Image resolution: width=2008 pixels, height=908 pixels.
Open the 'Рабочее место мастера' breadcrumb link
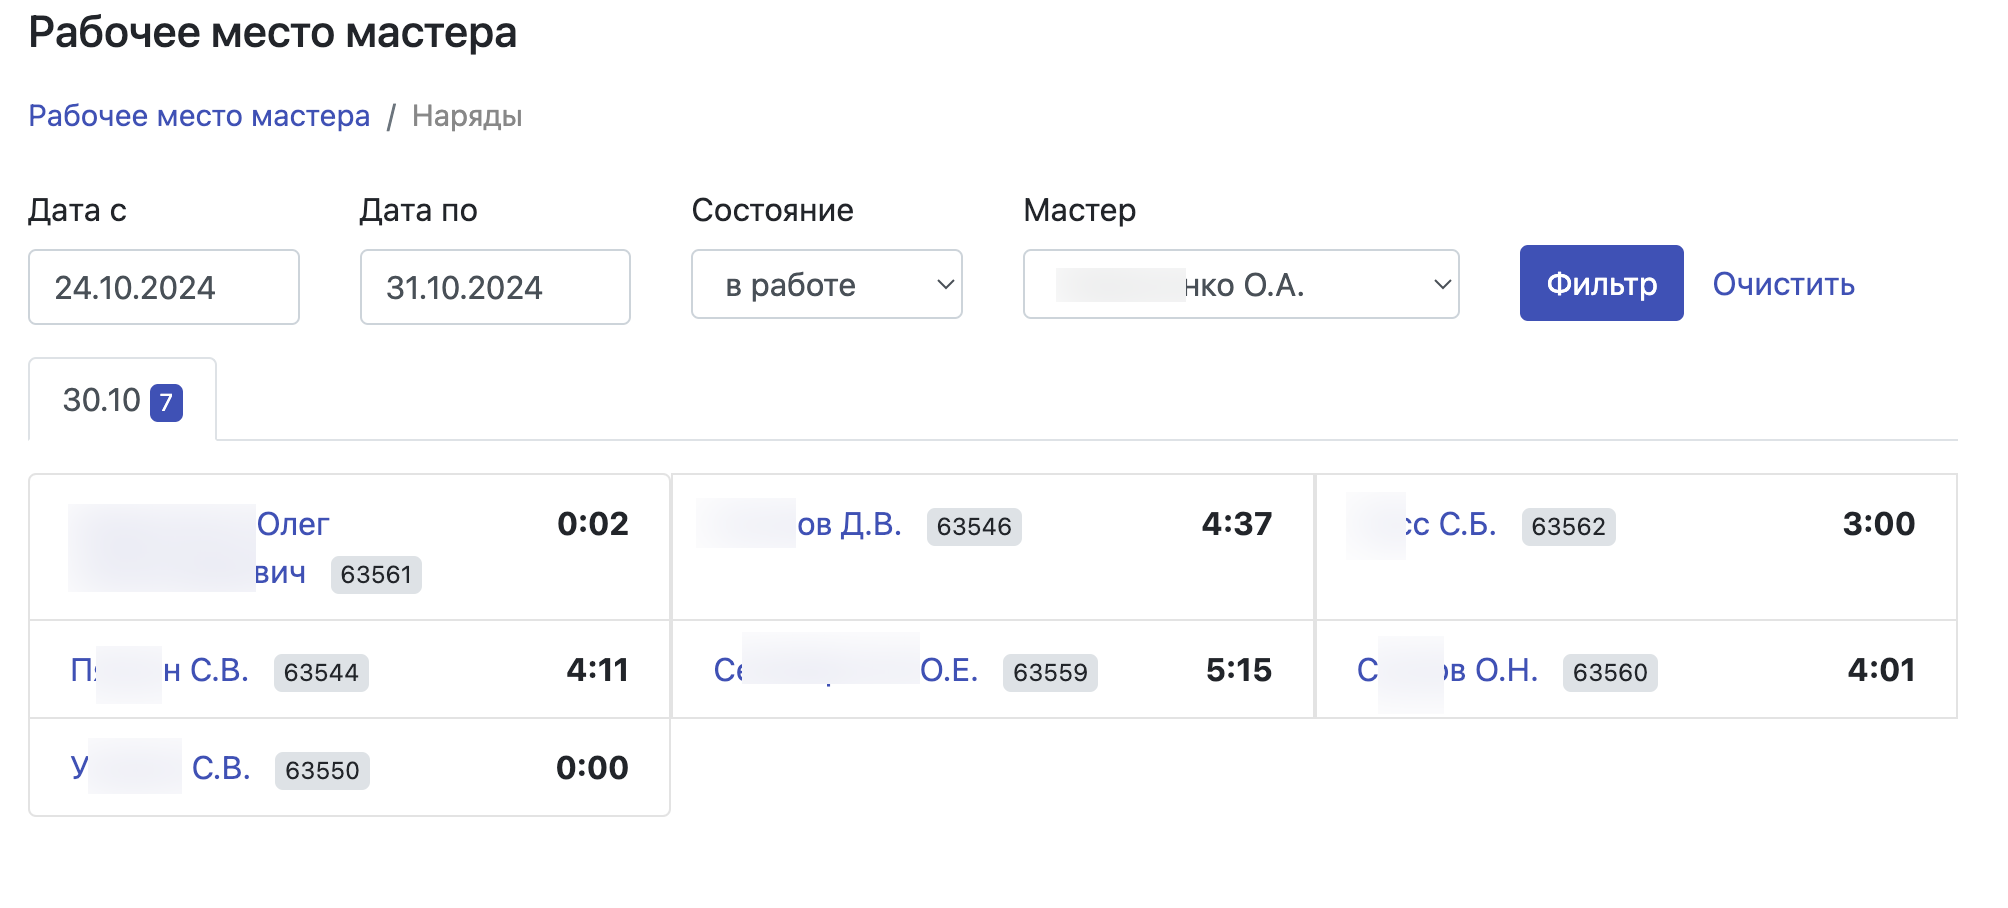pyautogui.click(x=199, y=116)
